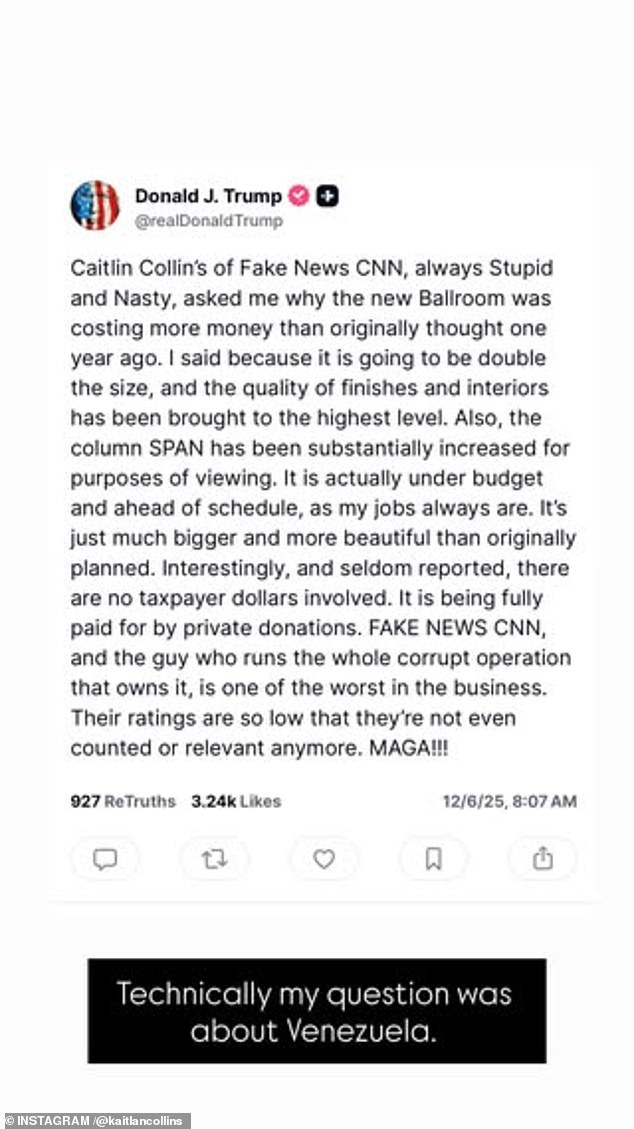Image resolution: width=634 pixels, height=1129 pixels.
Task: Click the pink verified badge
Action: pos(298,196)
